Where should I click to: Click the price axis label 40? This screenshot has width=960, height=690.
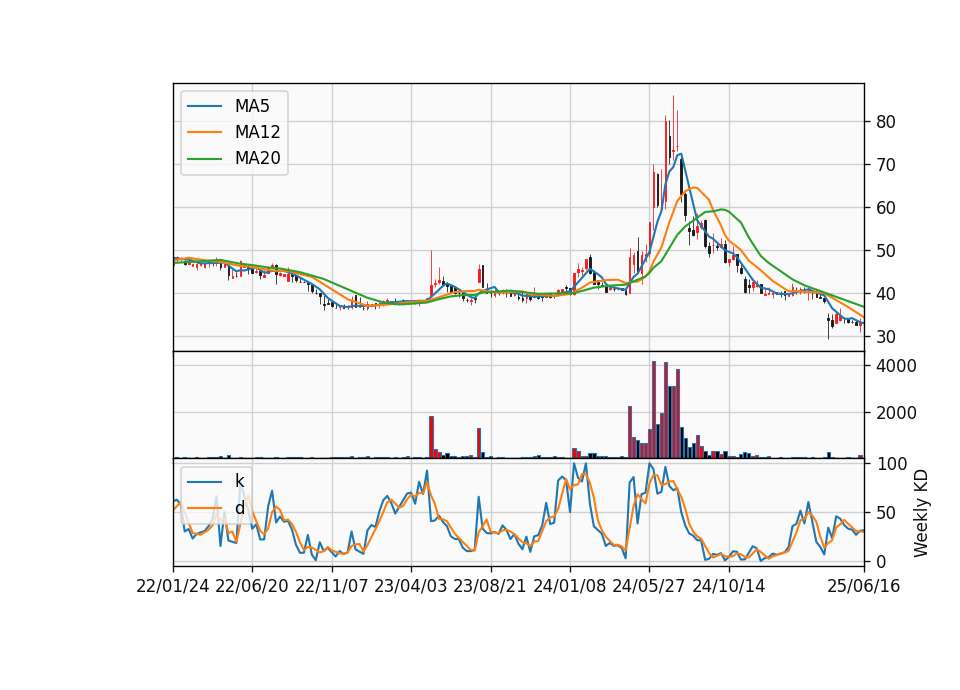point(885,294)
